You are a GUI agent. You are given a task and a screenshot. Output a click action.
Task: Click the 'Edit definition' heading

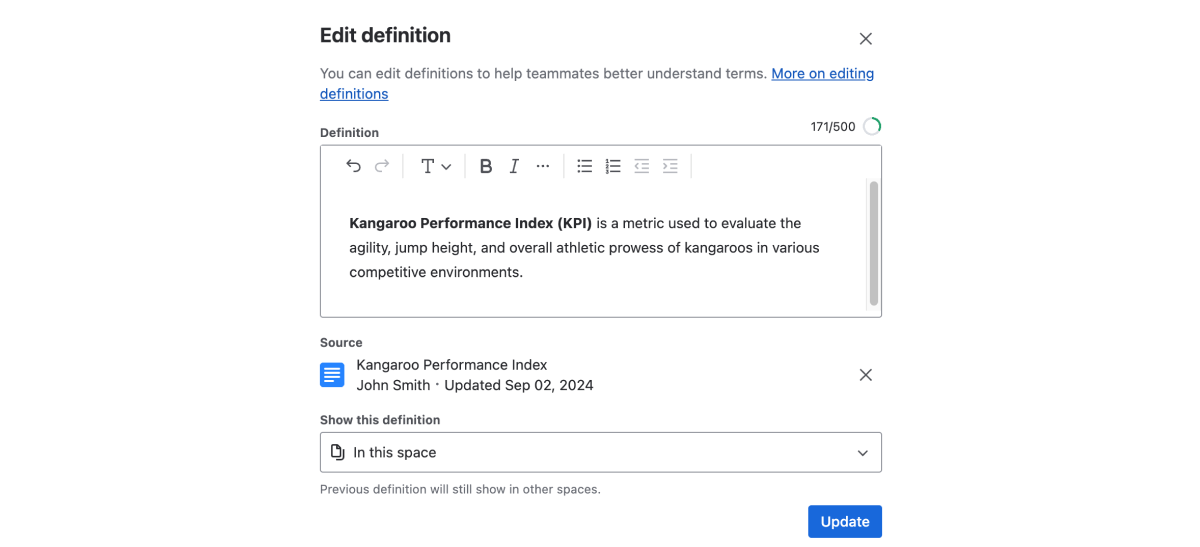pyautogui.click(x=385, y=35)
